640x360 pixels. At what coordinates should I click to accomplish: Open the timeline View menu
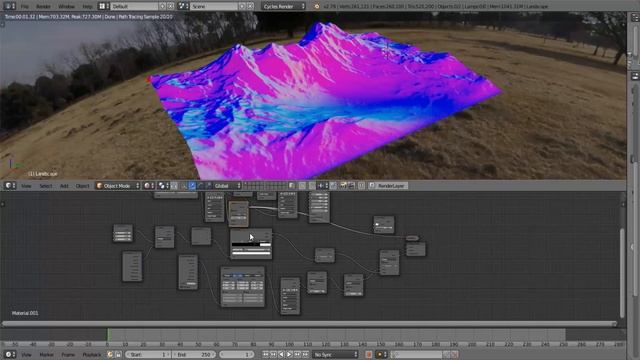[x=26, y=355]
